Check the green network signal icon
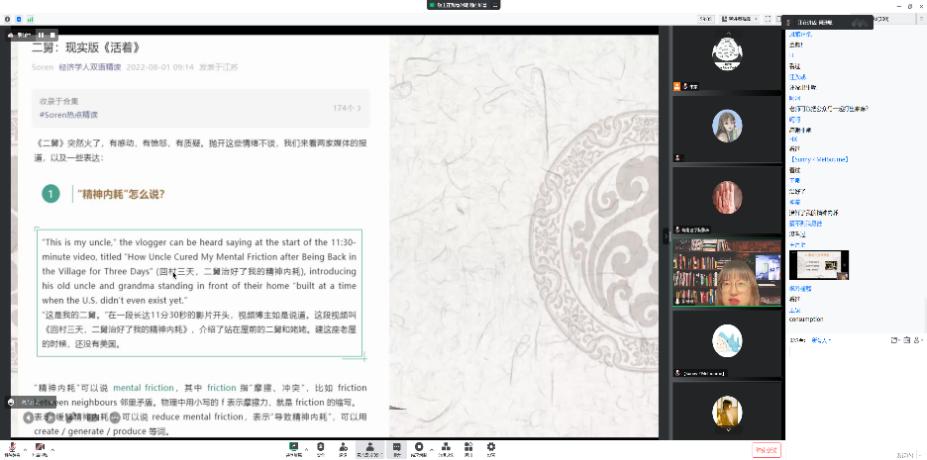 (x=30, y=19)
